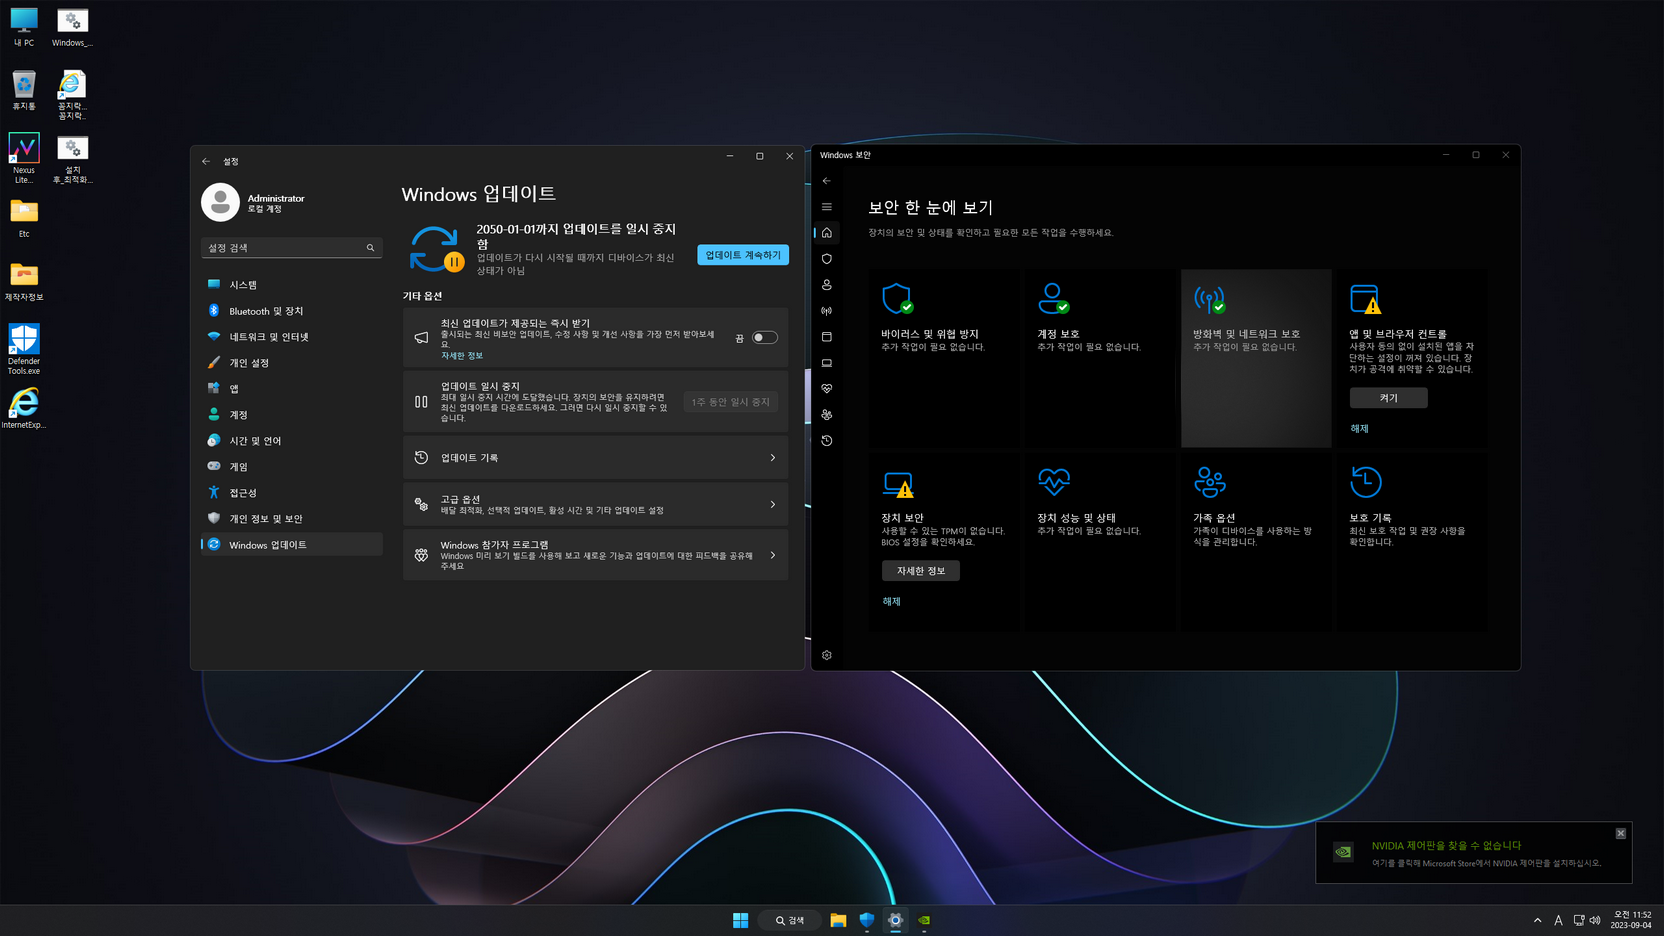Select 시스템 in Settings sidebar
Viewport: 1664px width, 936px height.
tap(292, 285)
